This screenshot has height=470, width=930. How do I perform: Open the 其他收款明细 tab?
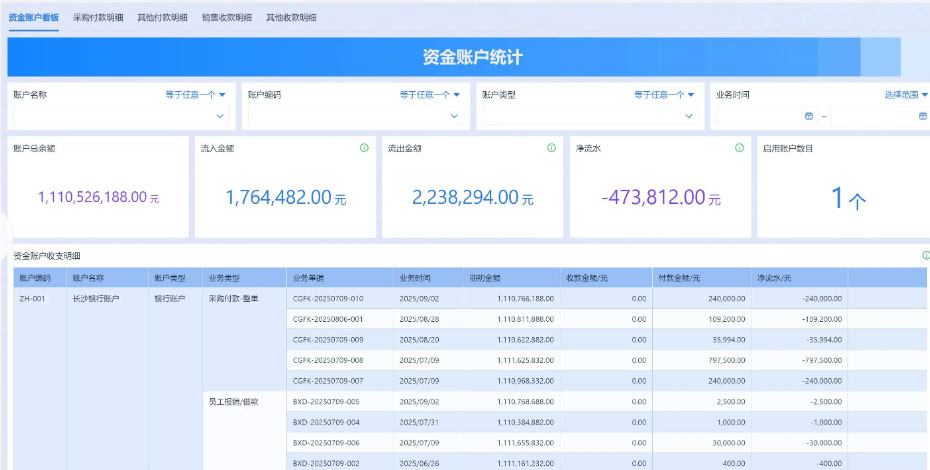[x=291, y=18]
